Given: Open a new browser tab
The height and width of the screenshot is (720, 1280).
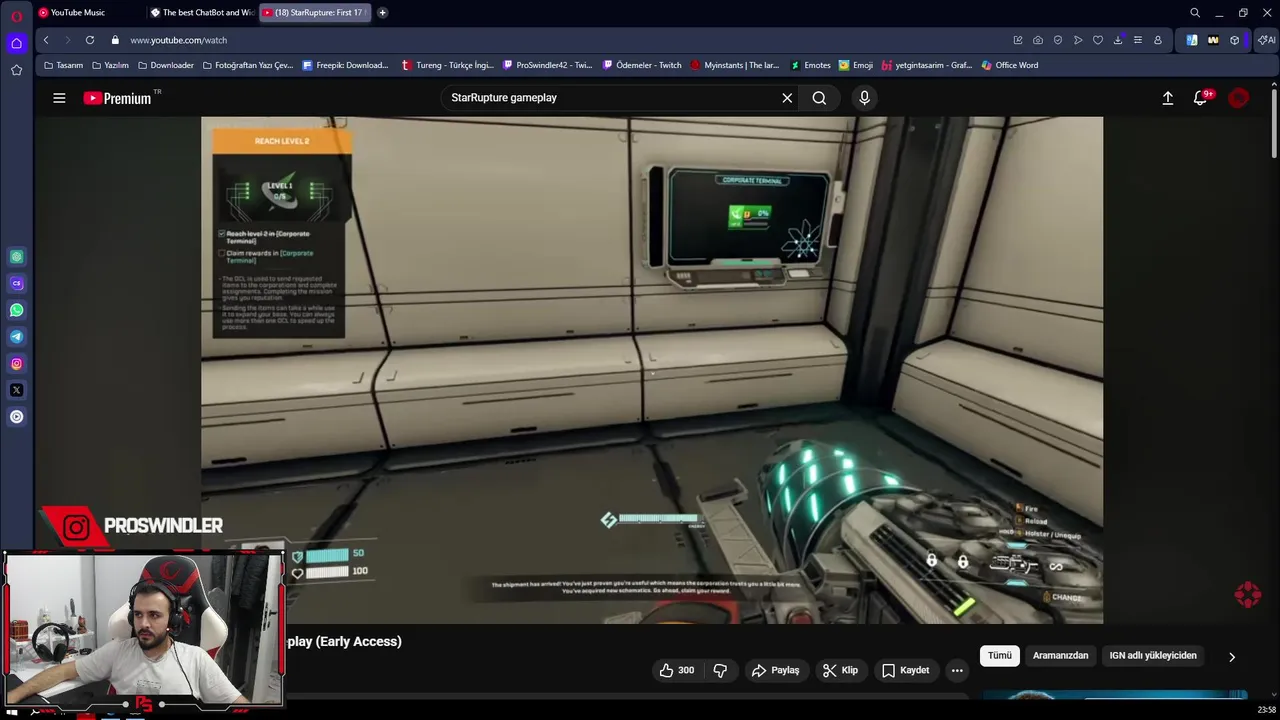Looking at the screenshot, I should click(382, 13).
